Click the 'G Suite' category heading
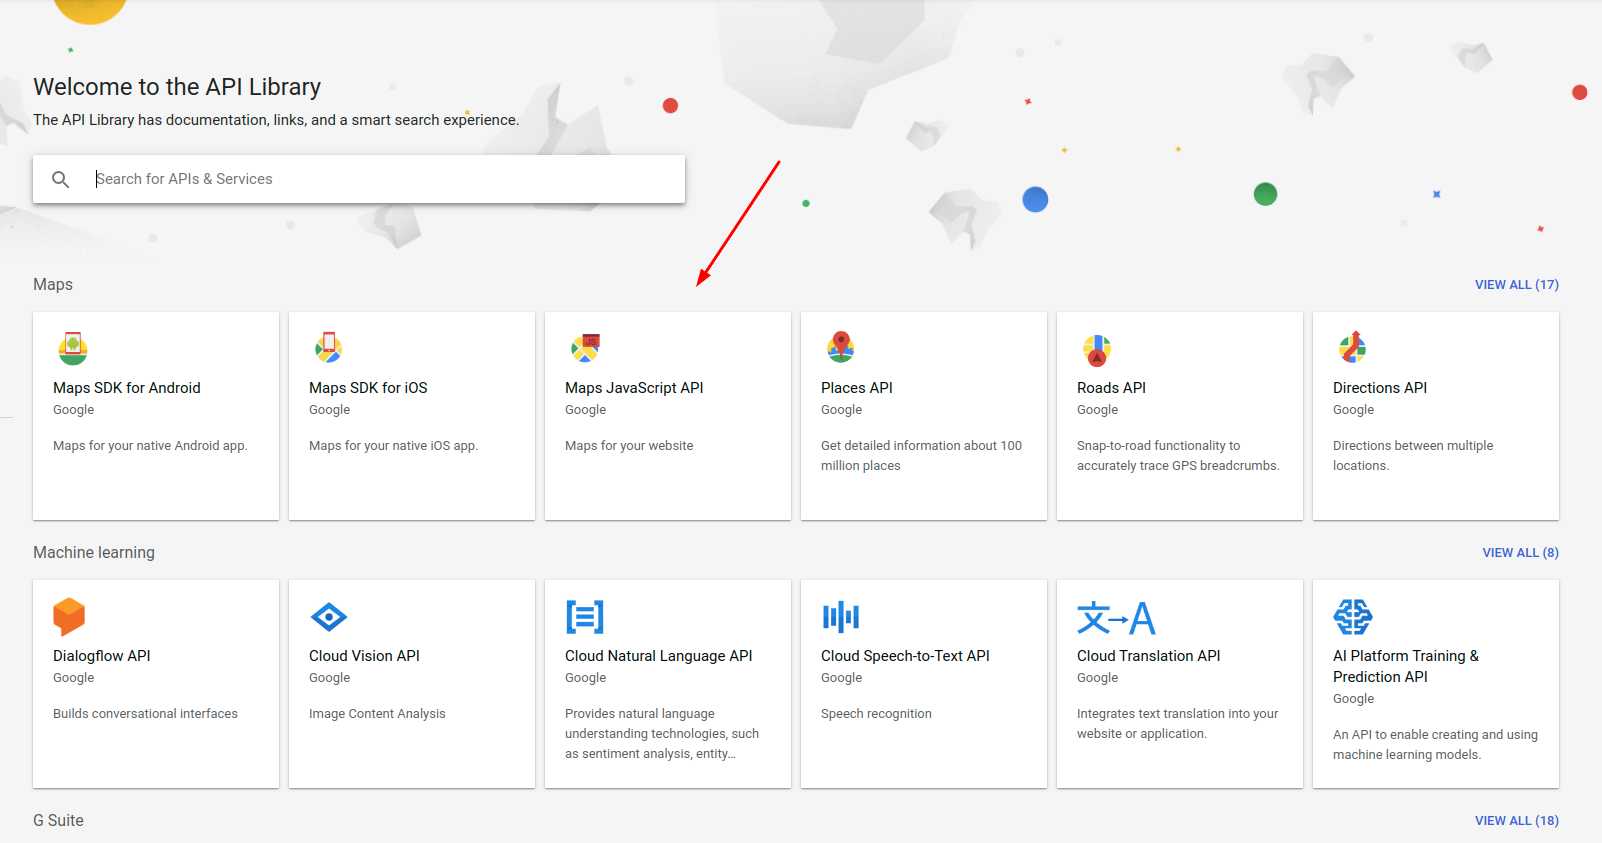Screen dimensions: 1602x843 58,821
